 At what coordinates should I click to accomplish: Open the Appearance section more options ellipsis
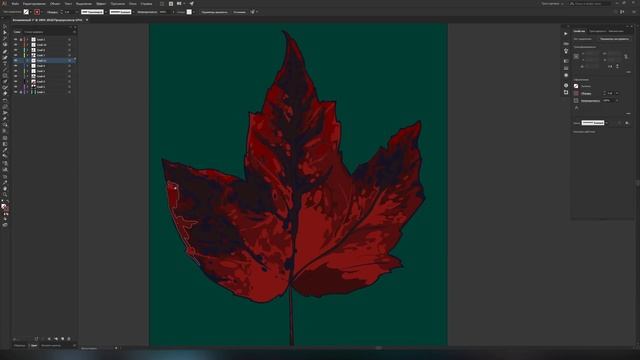(x=628, y=114)
